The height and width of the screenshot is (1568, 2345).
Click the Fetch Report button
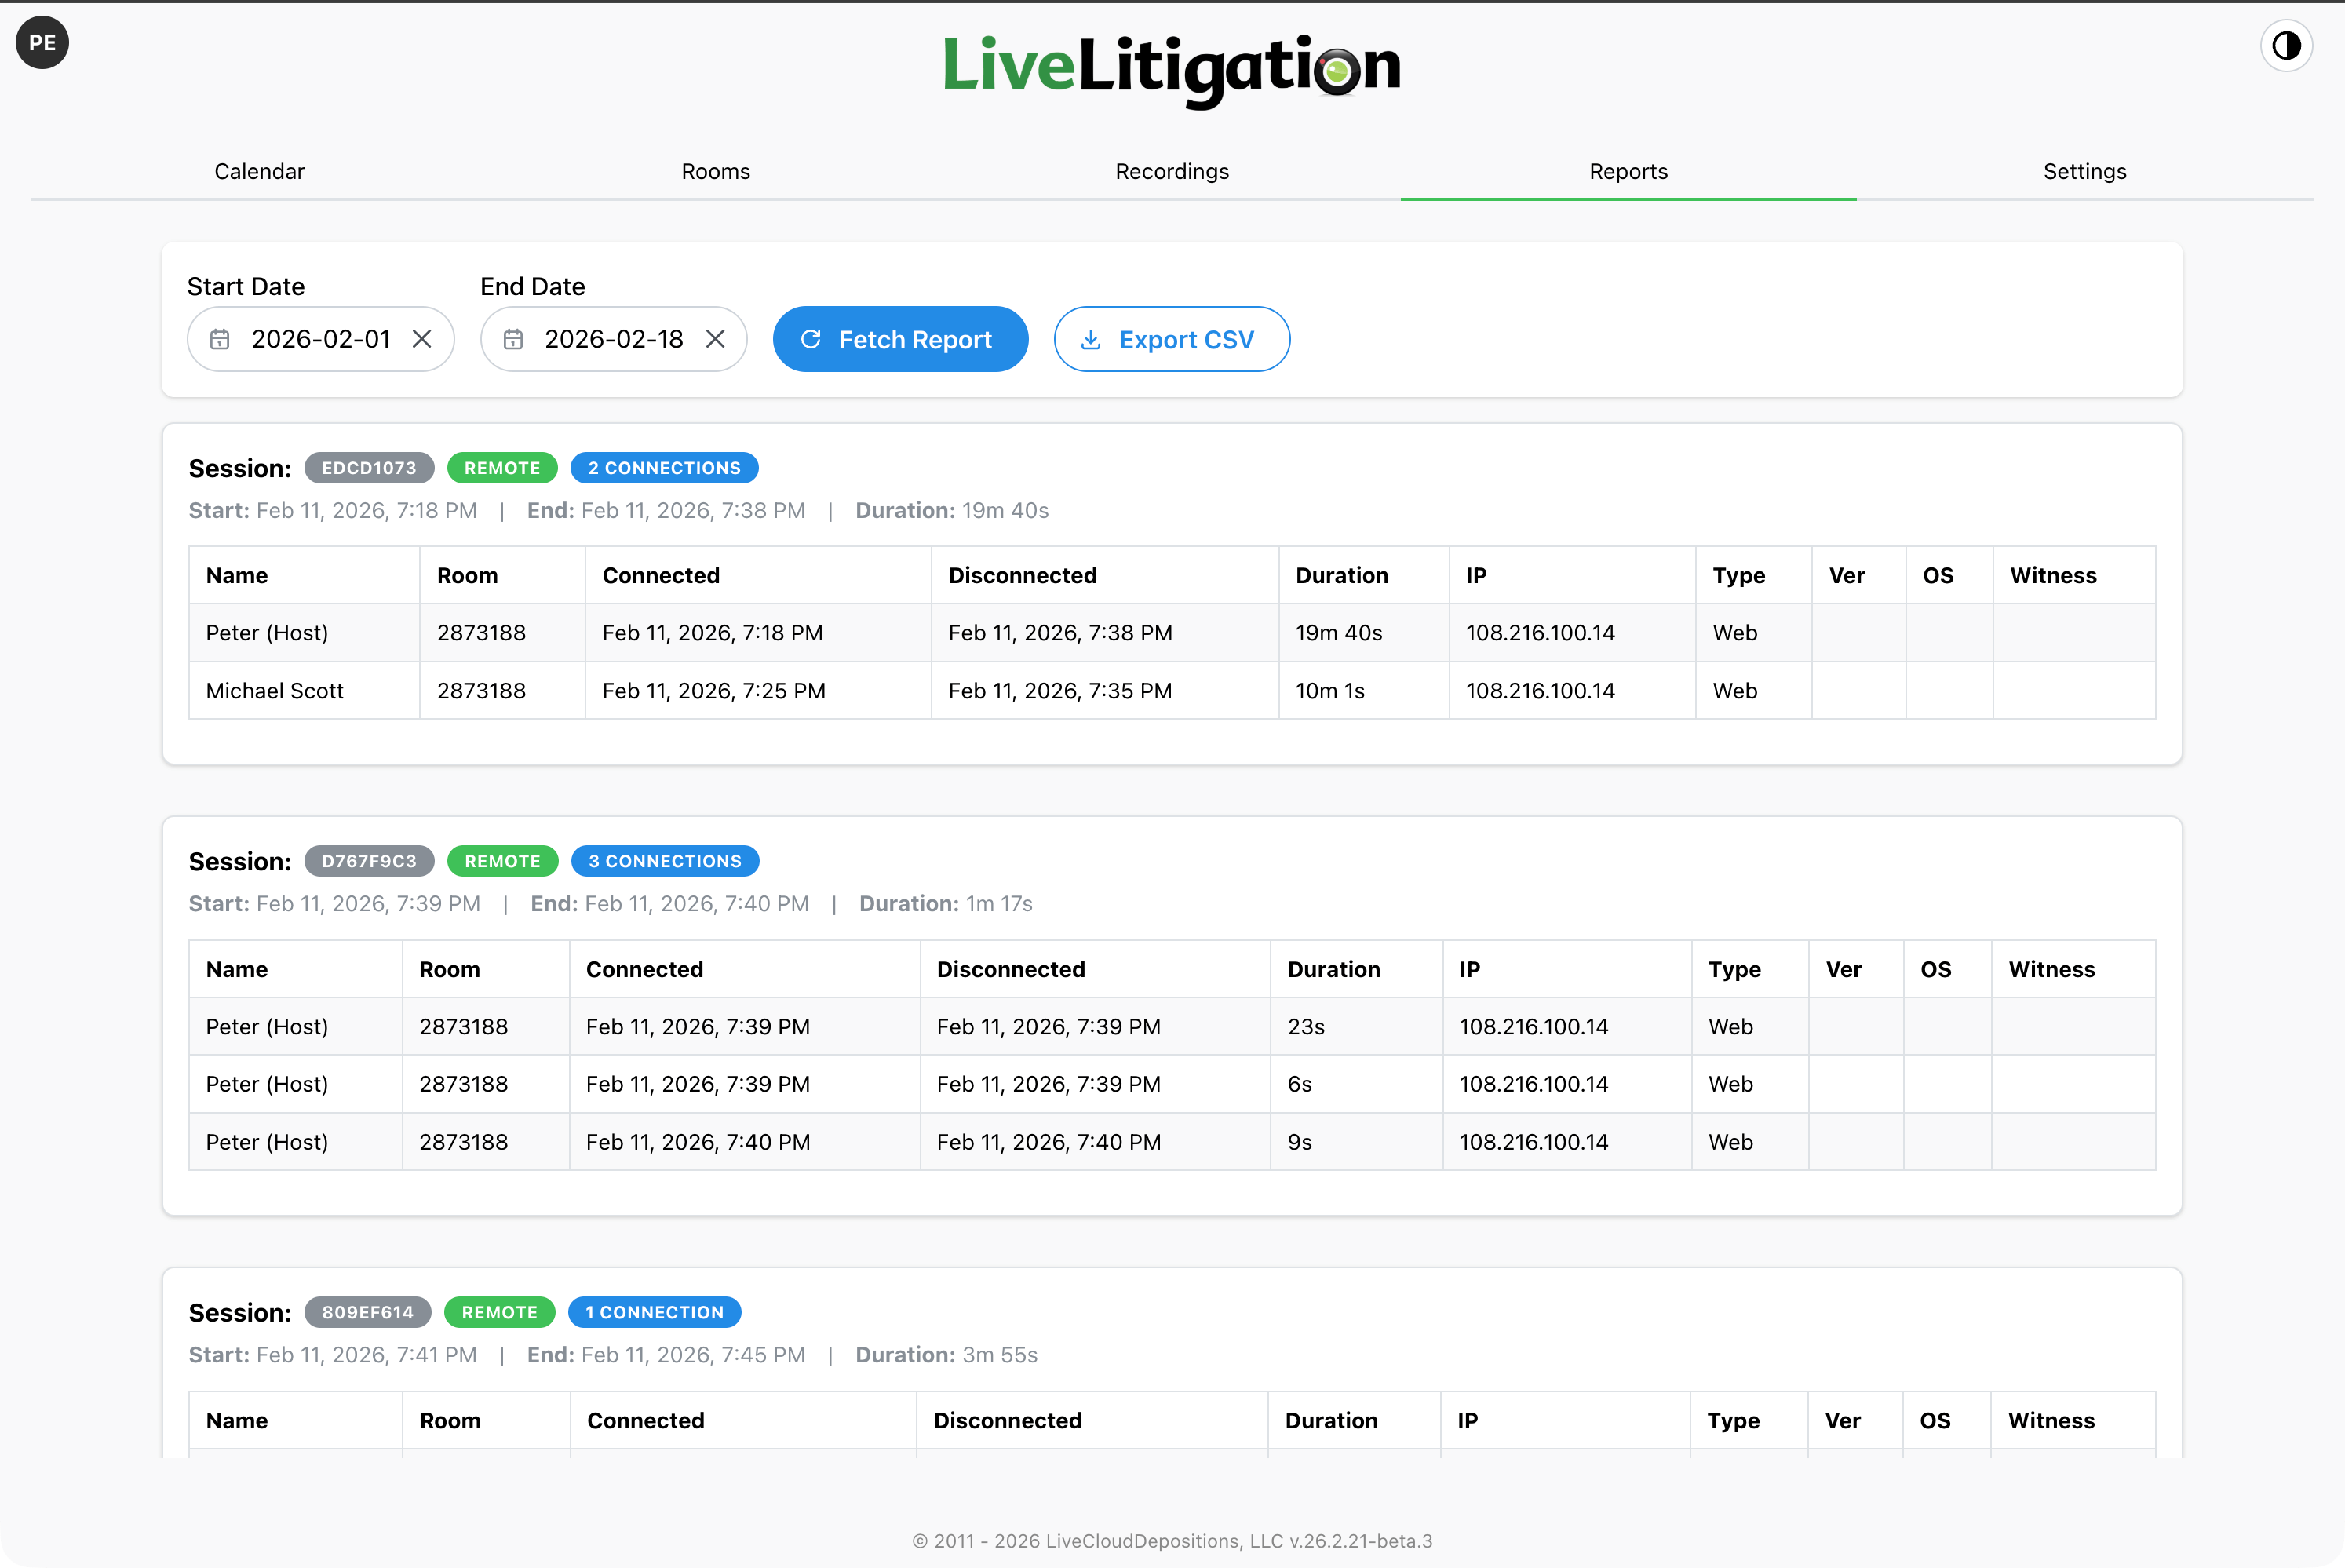[x=900, y=339]
